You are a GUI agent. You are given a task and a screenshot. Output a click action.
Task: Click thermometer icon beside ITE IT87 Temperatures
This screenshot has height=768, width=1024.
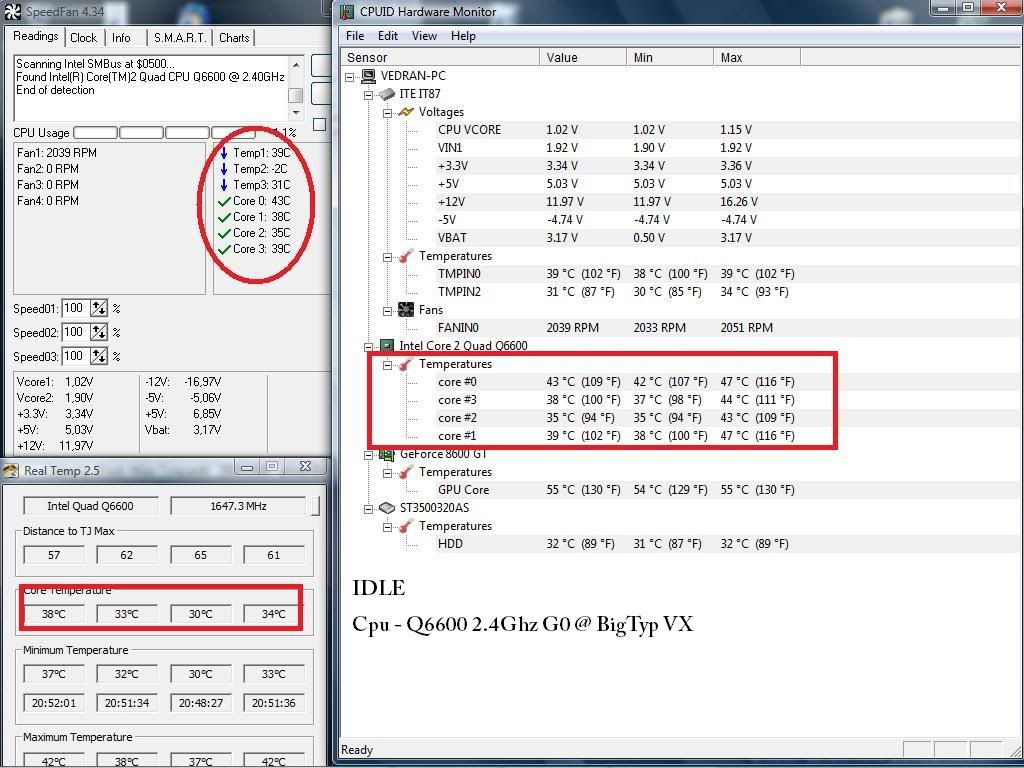[x=406, y=256]
